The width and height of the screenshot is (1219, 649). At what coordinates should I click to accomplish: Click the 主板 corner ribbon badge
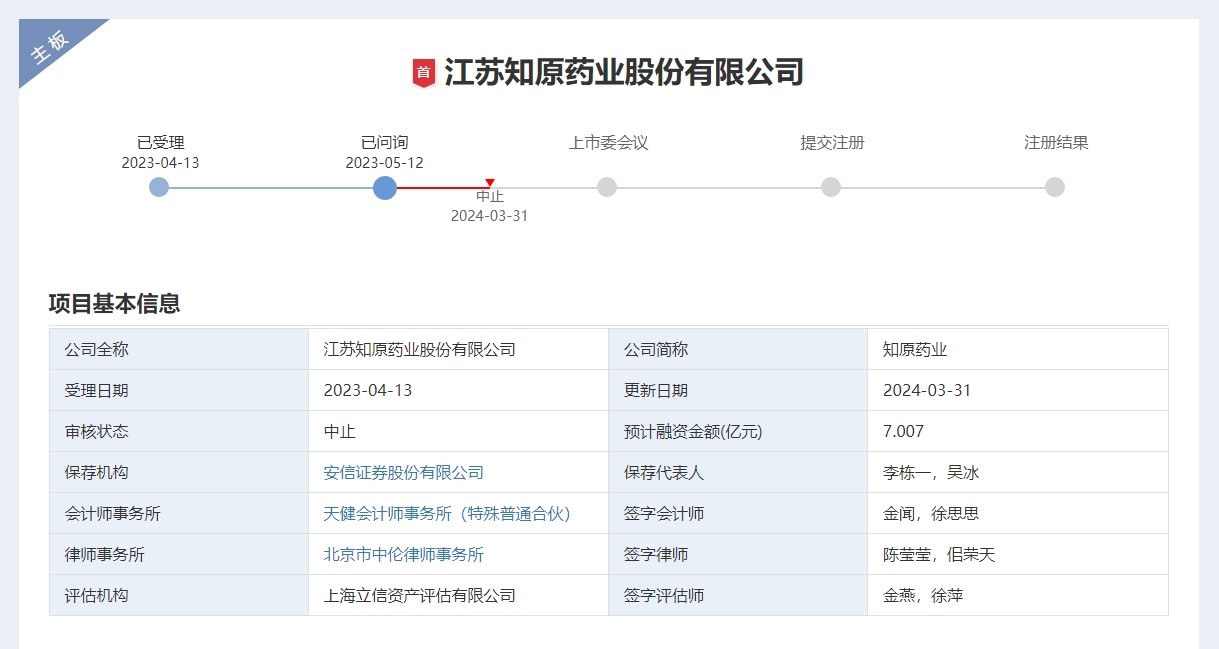point(50,46)
